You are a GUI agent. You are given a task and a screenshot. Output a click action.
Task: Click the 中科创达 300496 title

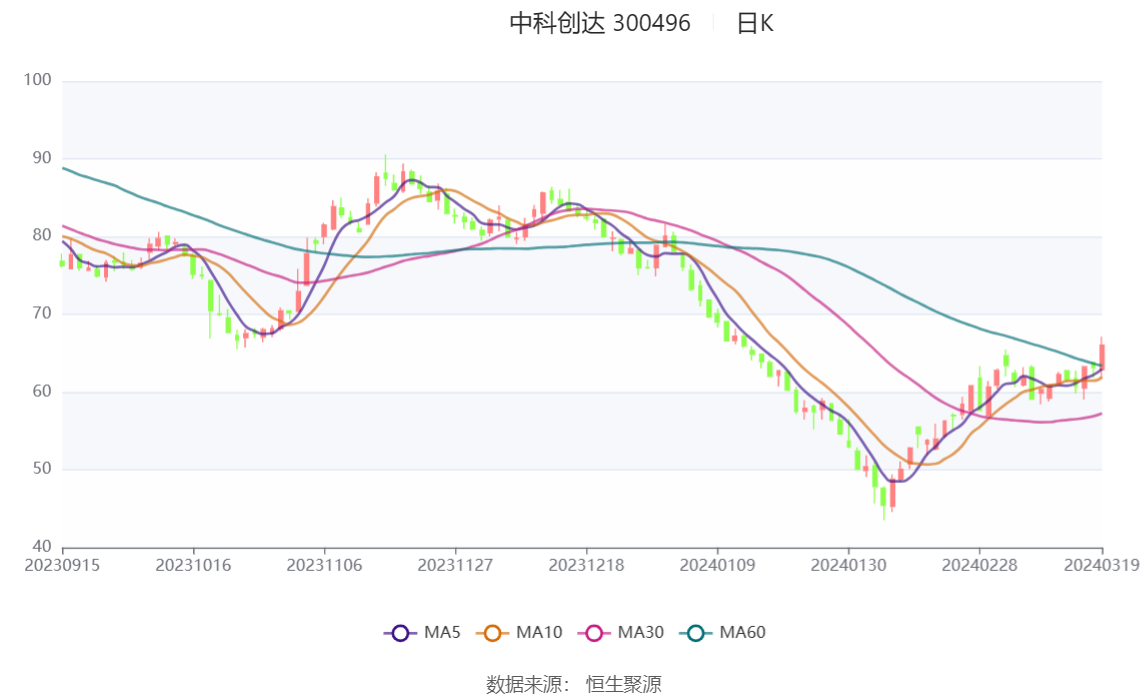tap(600, 23)
